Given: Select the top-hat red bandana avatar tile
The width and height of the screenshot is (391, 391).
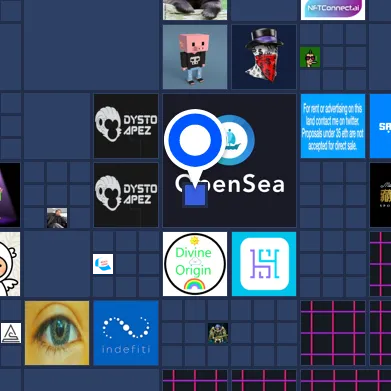Looking at the screenshot, I should click(x=264, y=57).
